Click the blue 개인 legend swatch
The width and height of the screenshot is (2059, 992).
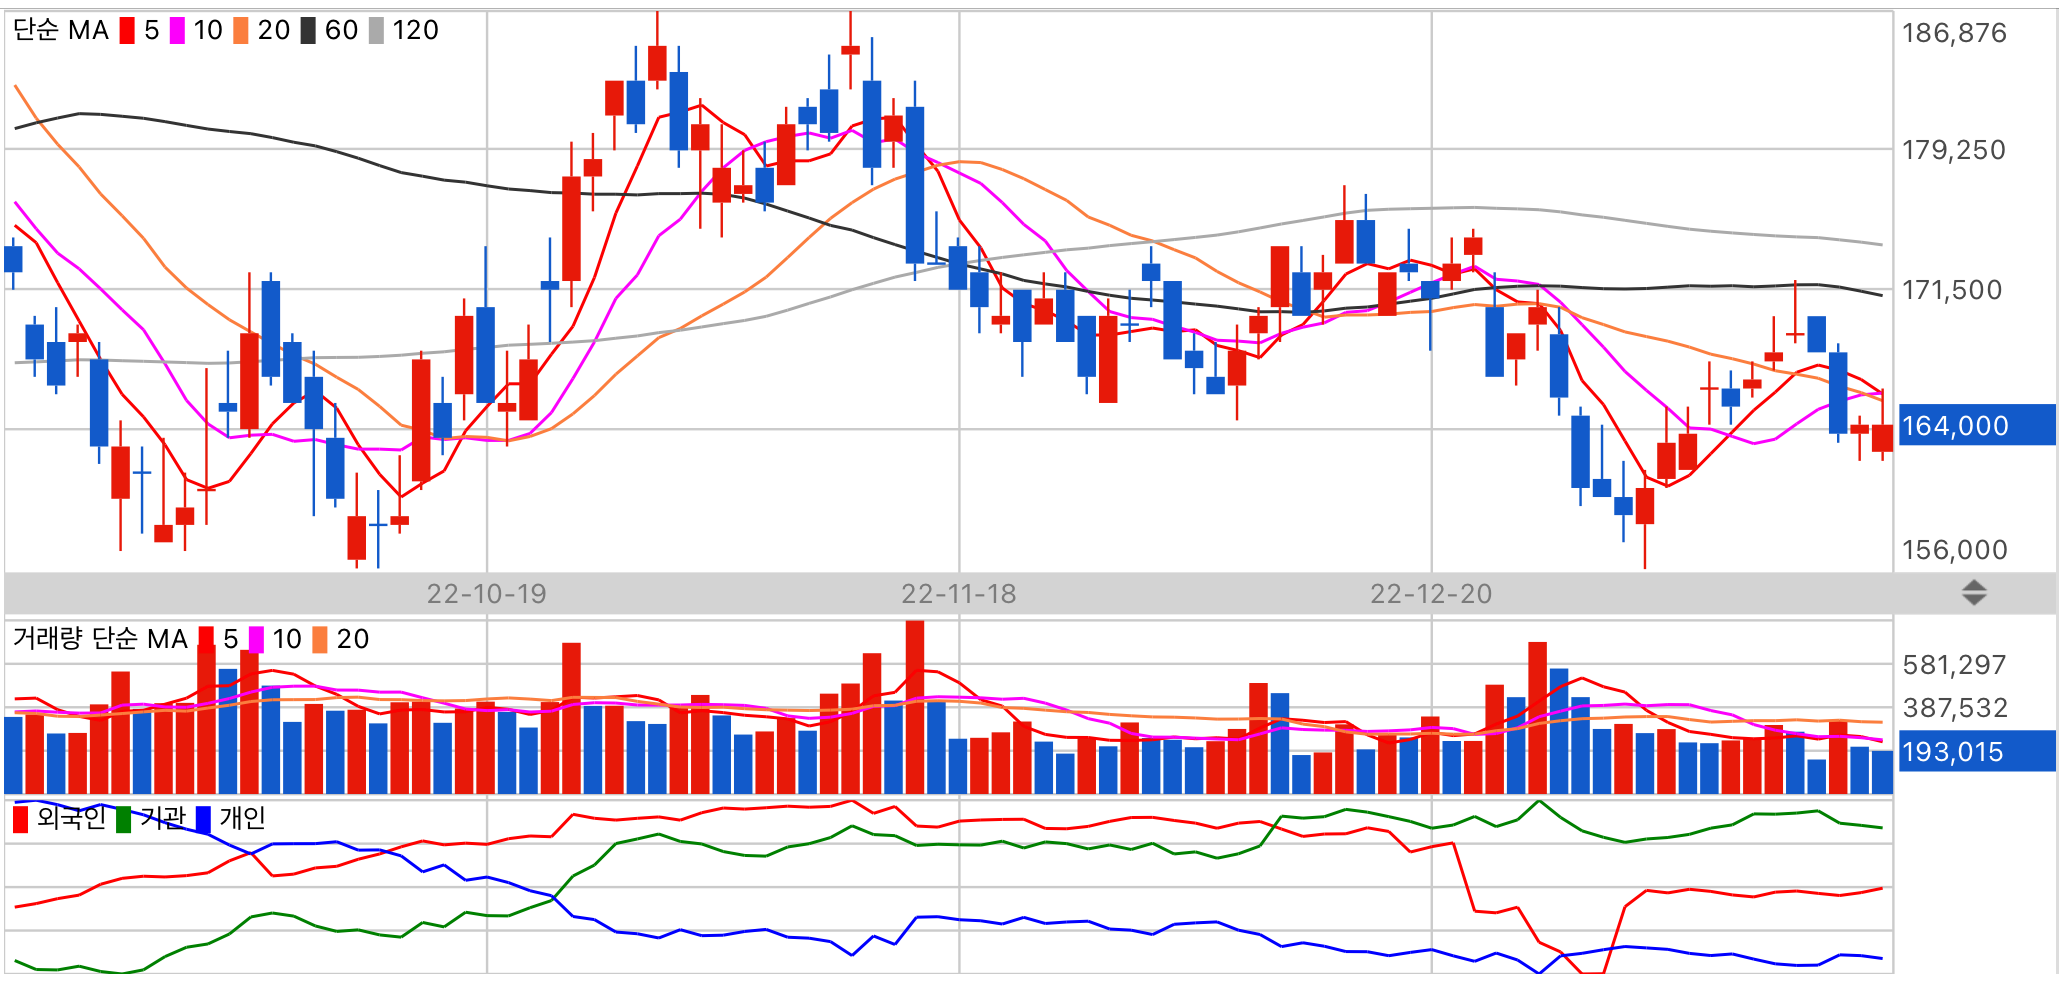coord(204,819)
